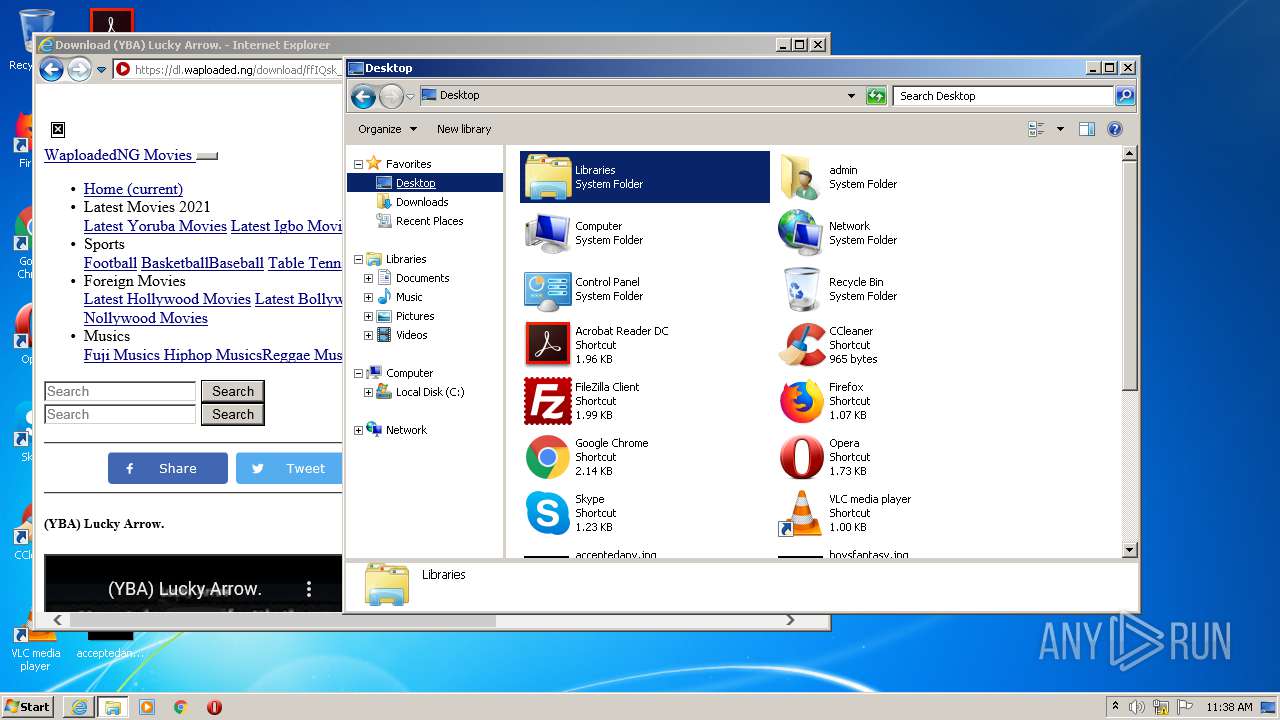Image resolution: width=1280 pixels, height=720 pixels.
Task: Collapse the Libraries tree group
Action: coord(358,259)
